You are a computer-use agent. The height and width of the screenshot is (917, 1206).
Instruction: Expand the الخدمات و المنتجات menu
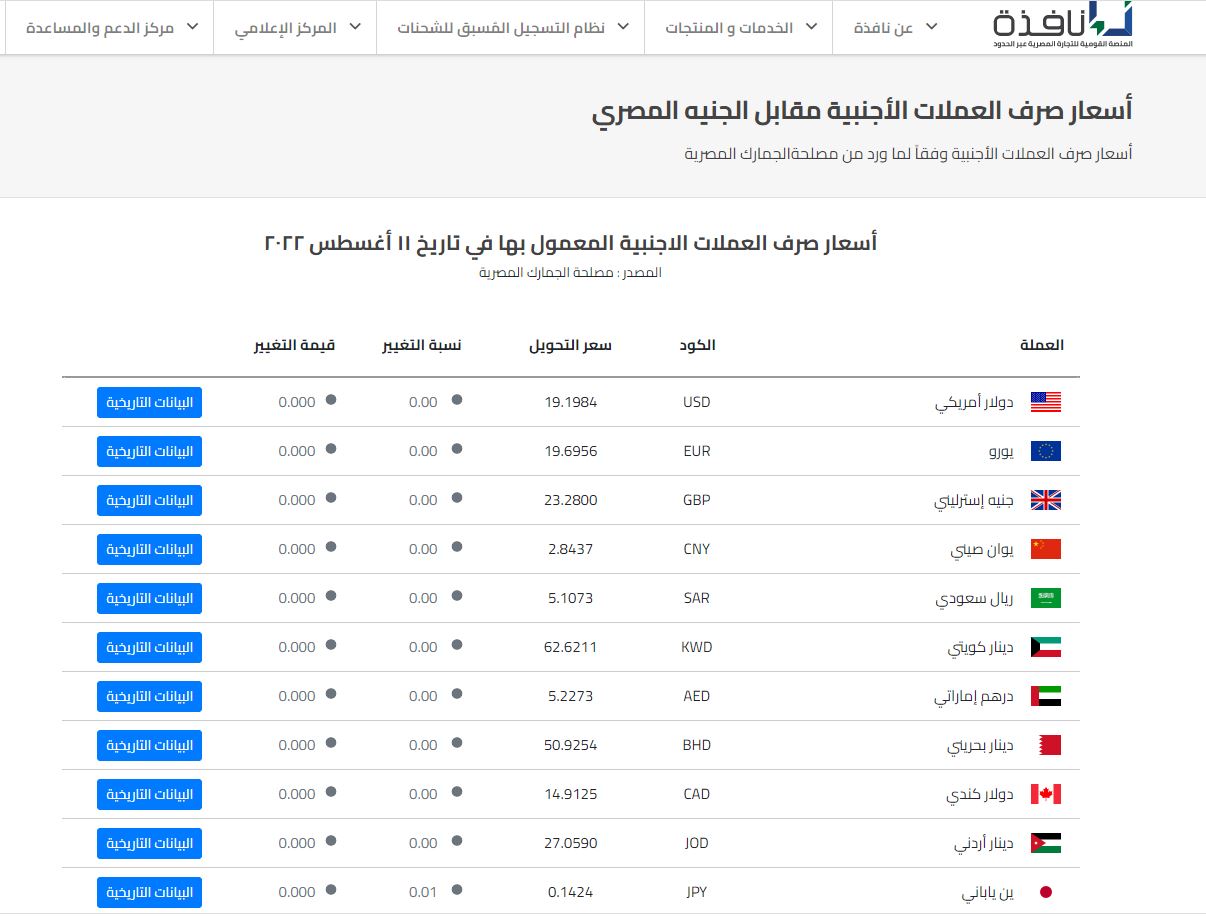(738, 28)
